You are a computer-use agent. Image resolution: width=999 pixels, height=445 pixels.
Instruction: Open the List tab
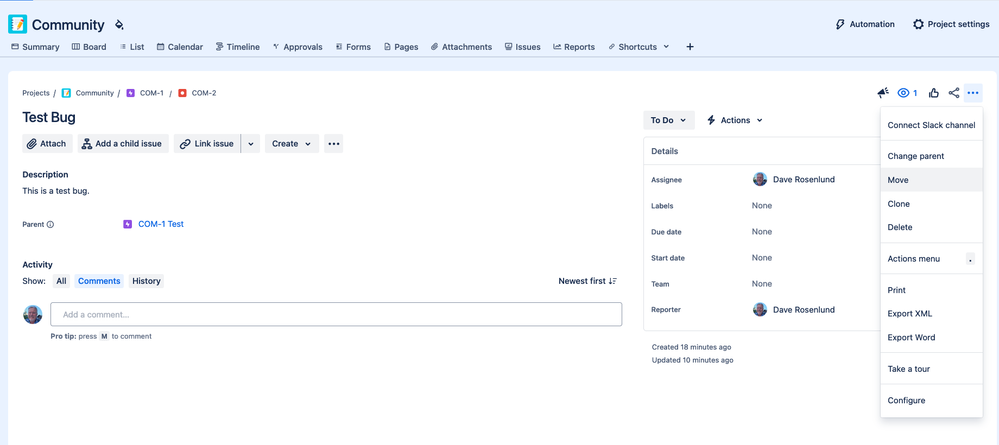click(x=132, y=47)
